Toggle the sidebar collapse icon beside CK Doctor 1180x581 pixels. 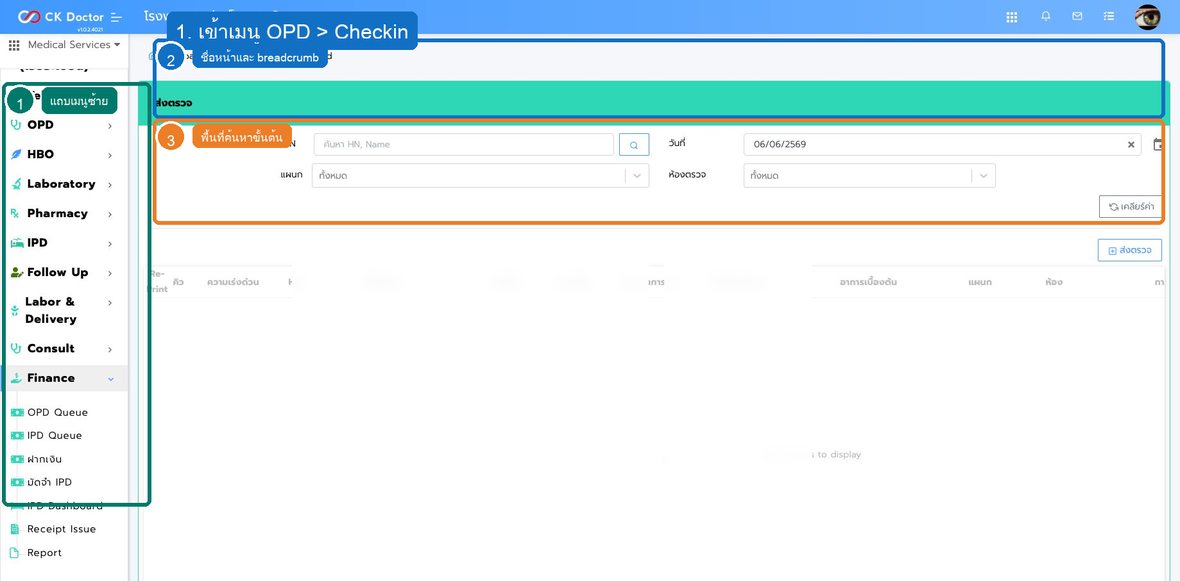(x=115, y=17)
